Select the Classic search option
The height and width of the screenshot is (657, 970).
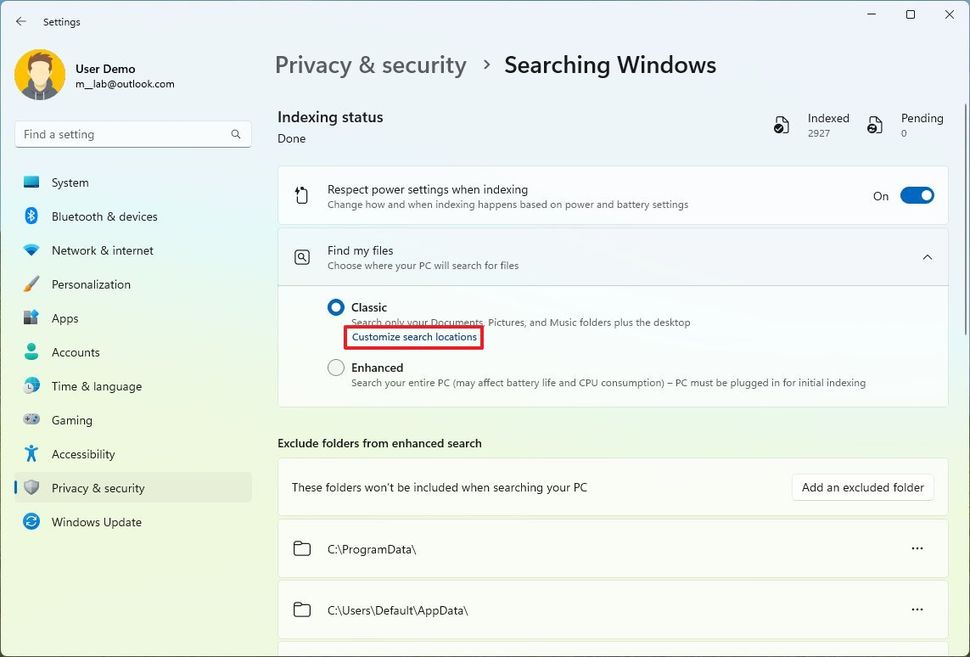pos(336,307)
